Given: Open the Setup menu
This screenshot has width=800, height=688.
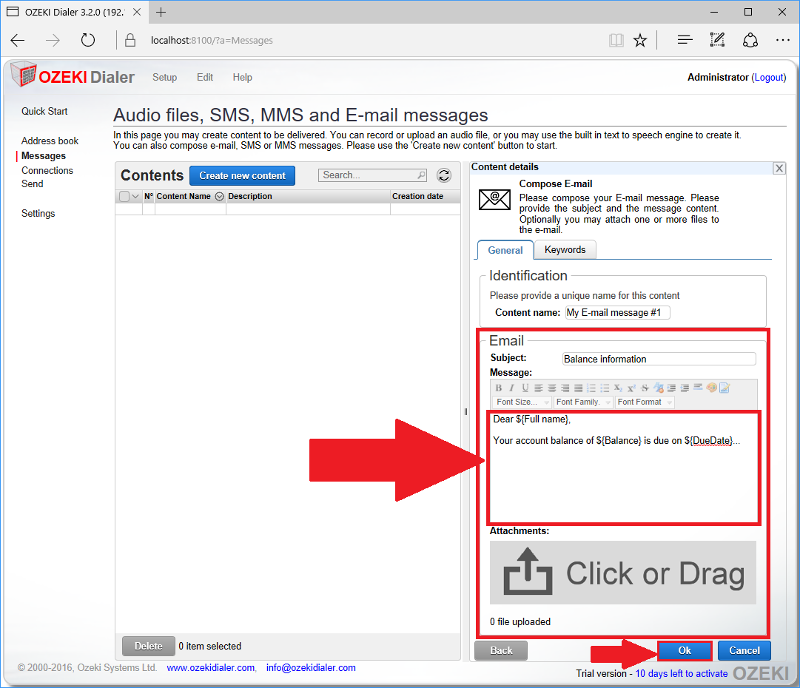Looking at the screenshot, I should [x=164, y=78].
